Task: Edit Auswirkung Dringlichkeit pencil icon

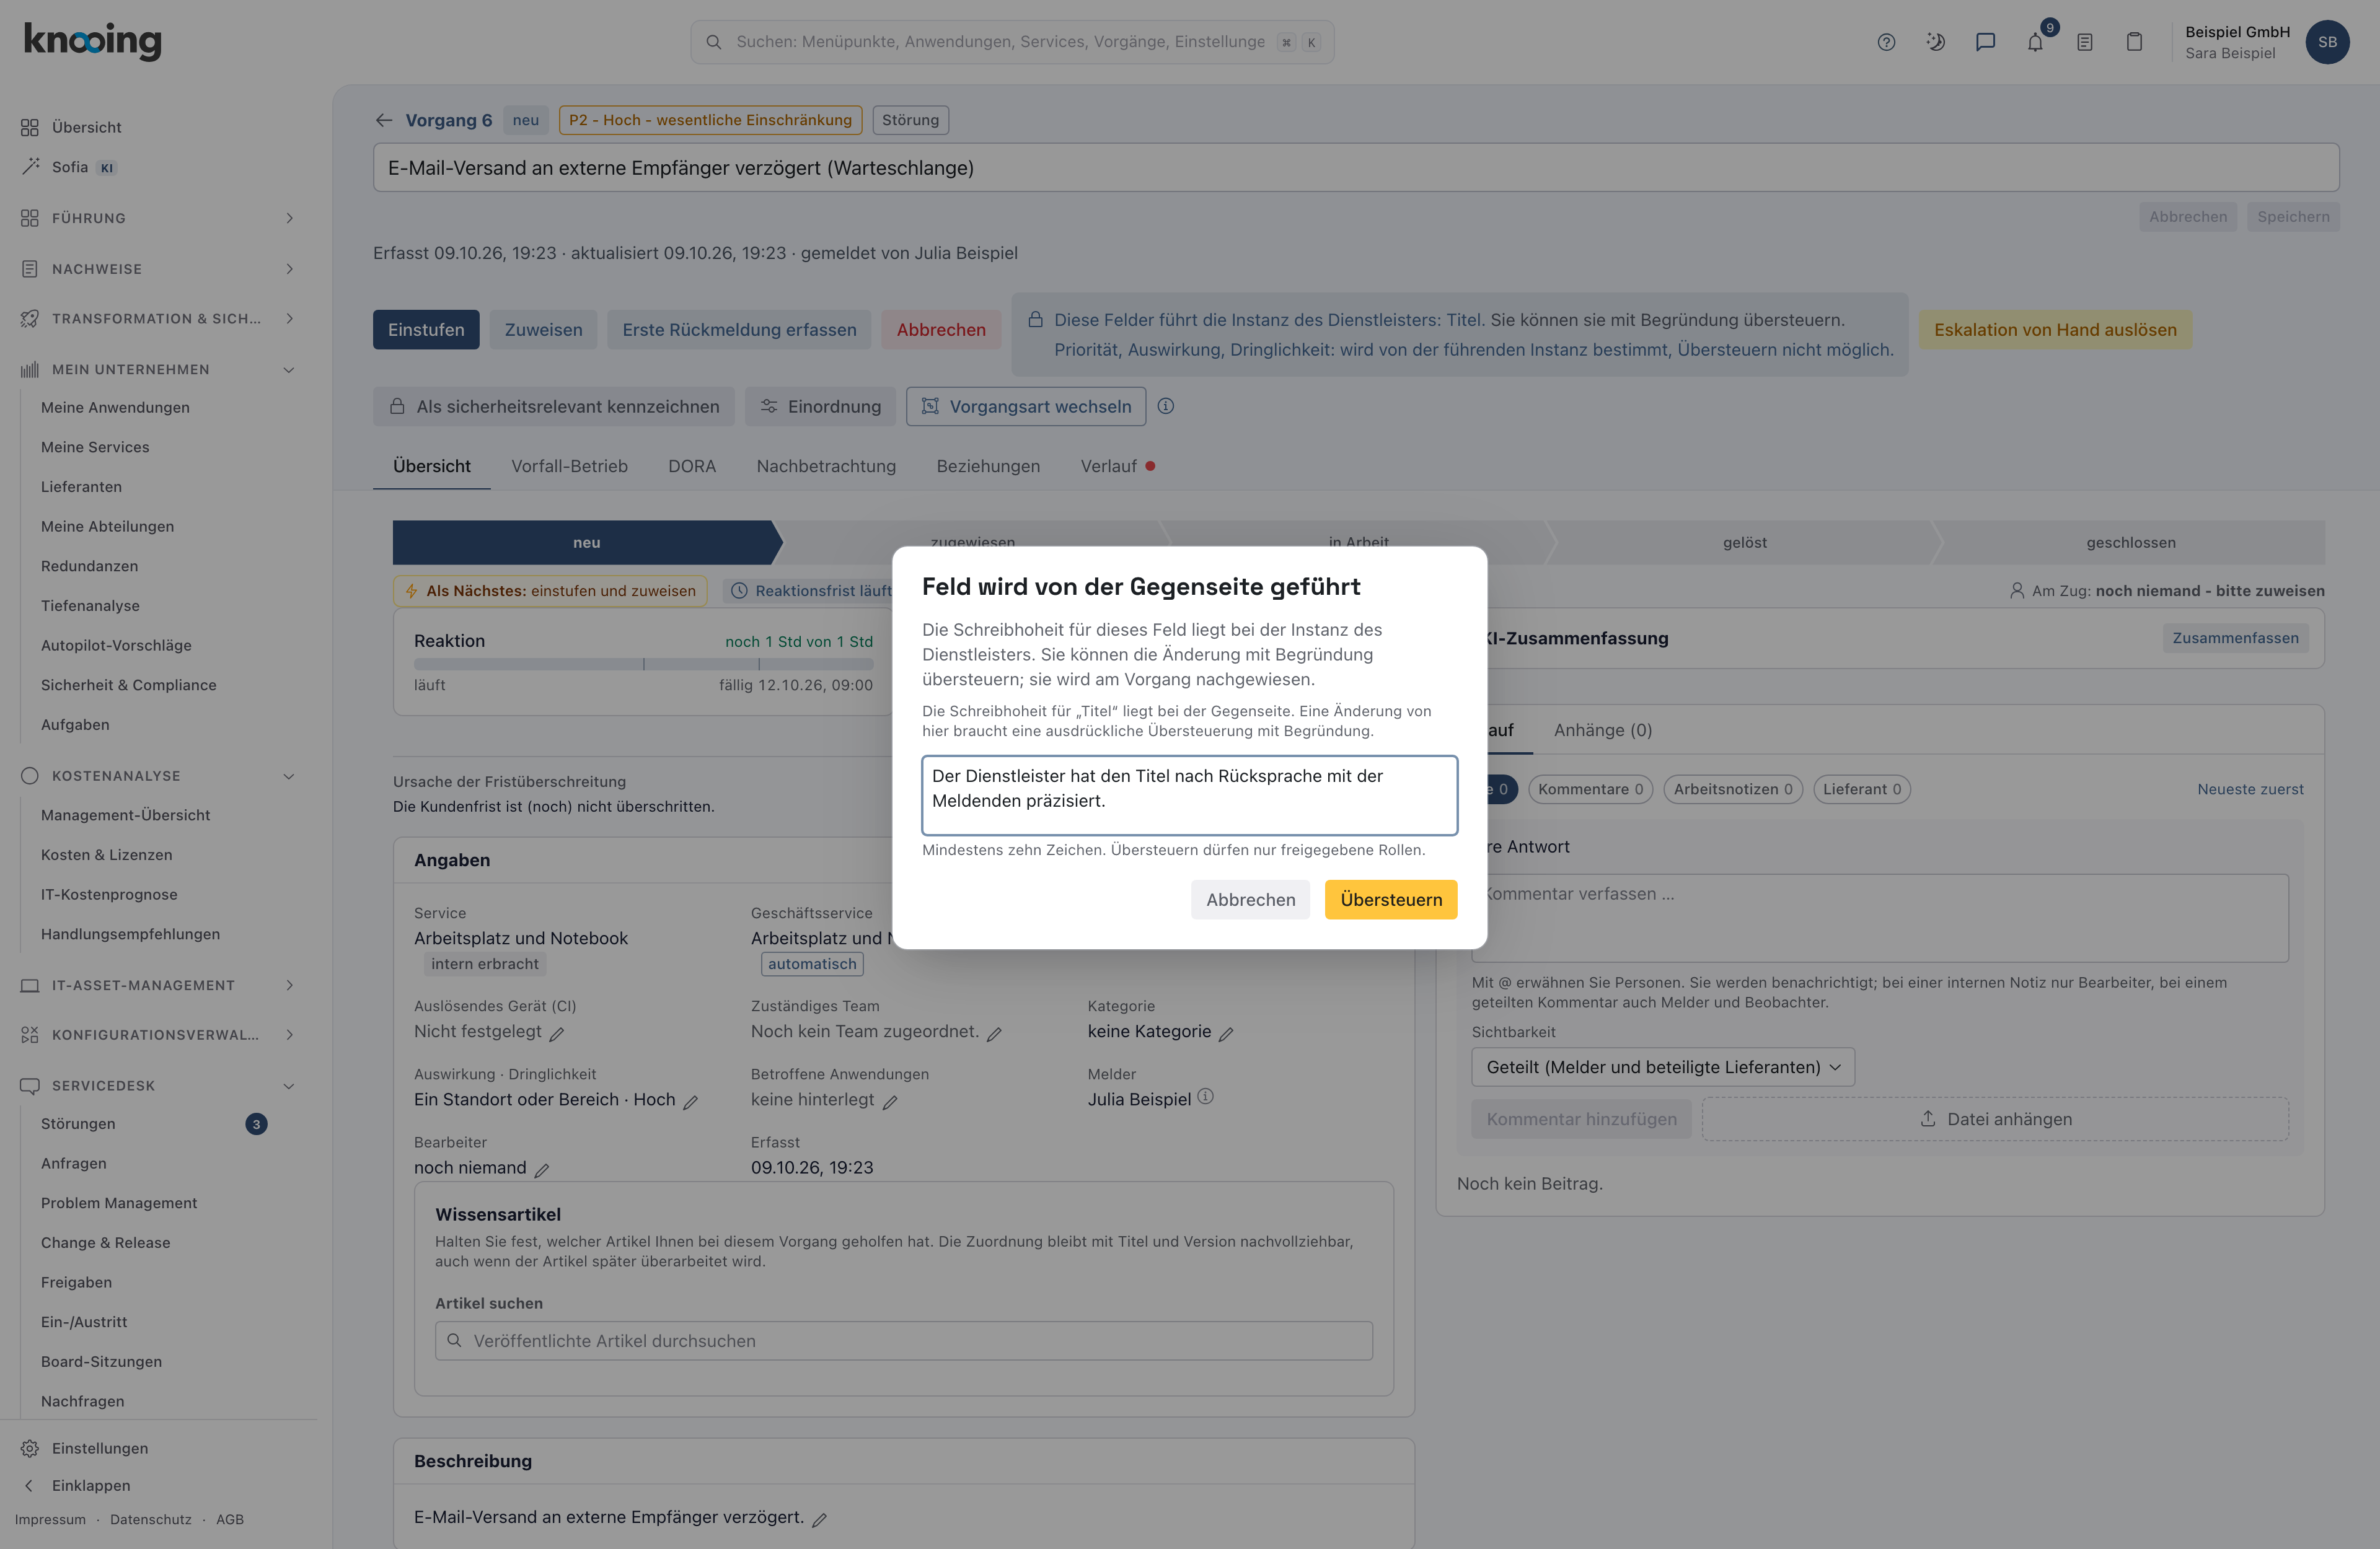Action: point(690,1102)
